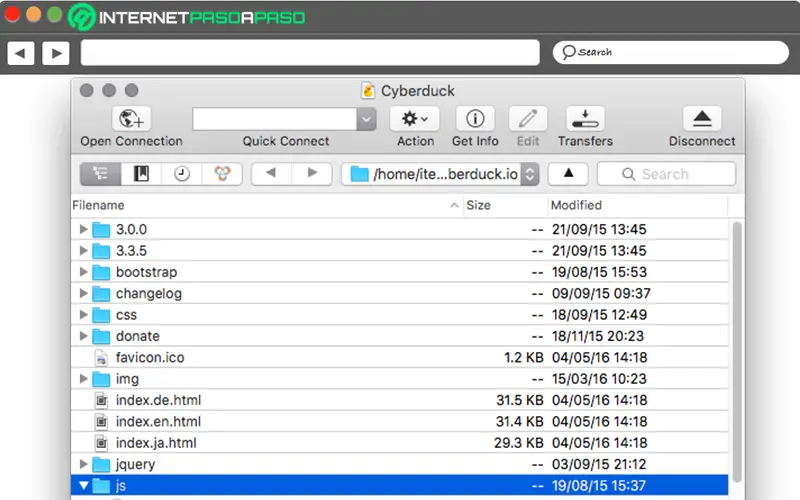
Task: Expand the 3.0.0 folder
Action: pos(83,229)
